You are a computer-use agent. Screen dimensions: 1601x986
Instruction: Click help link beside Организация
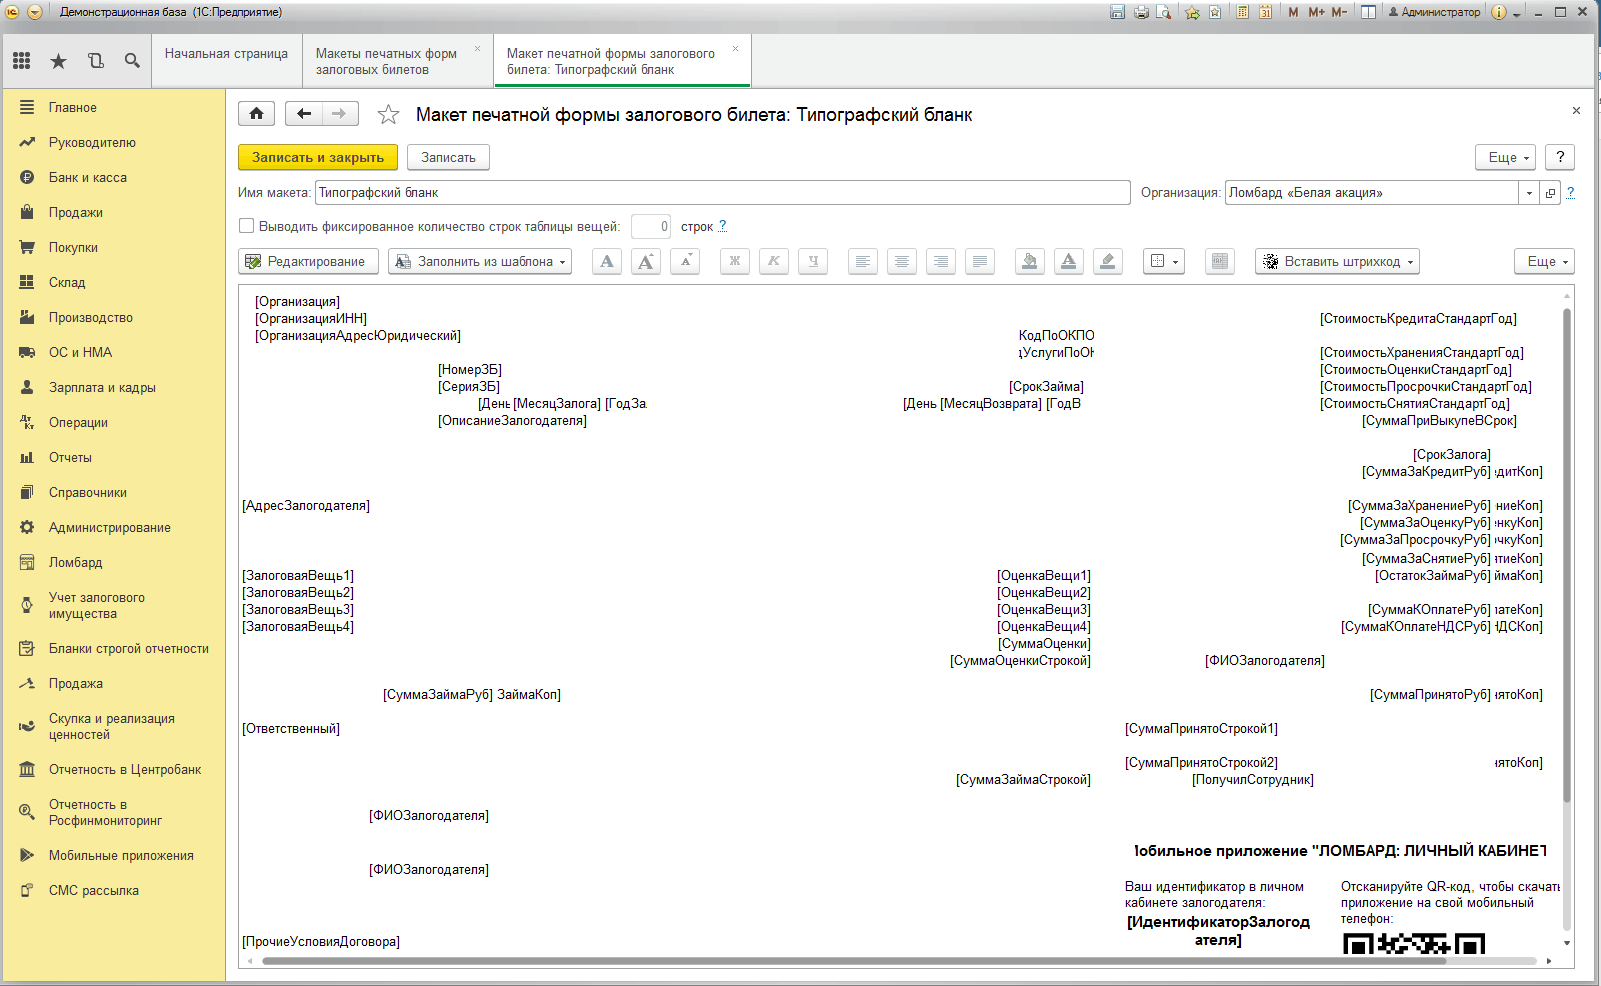[x=1570, y=192]
